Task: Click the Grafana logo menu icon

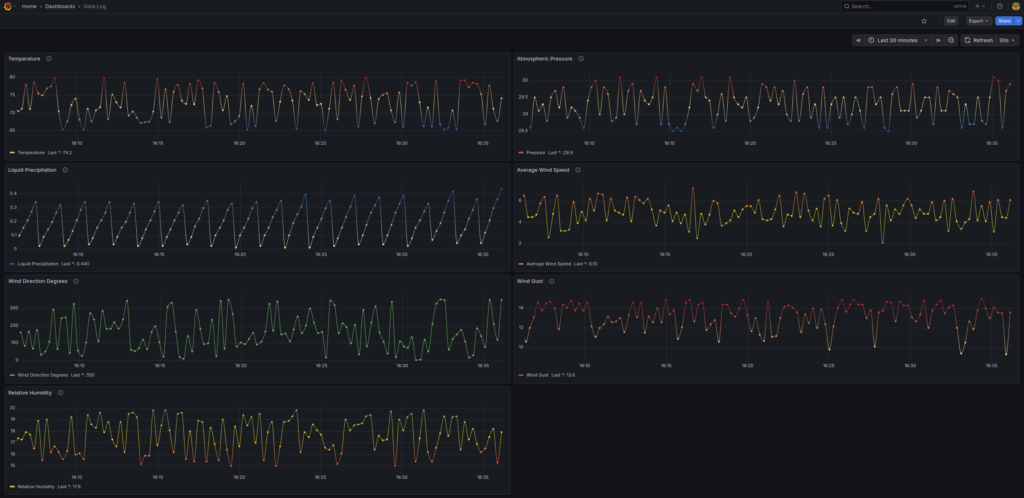Action: [9, 6]
